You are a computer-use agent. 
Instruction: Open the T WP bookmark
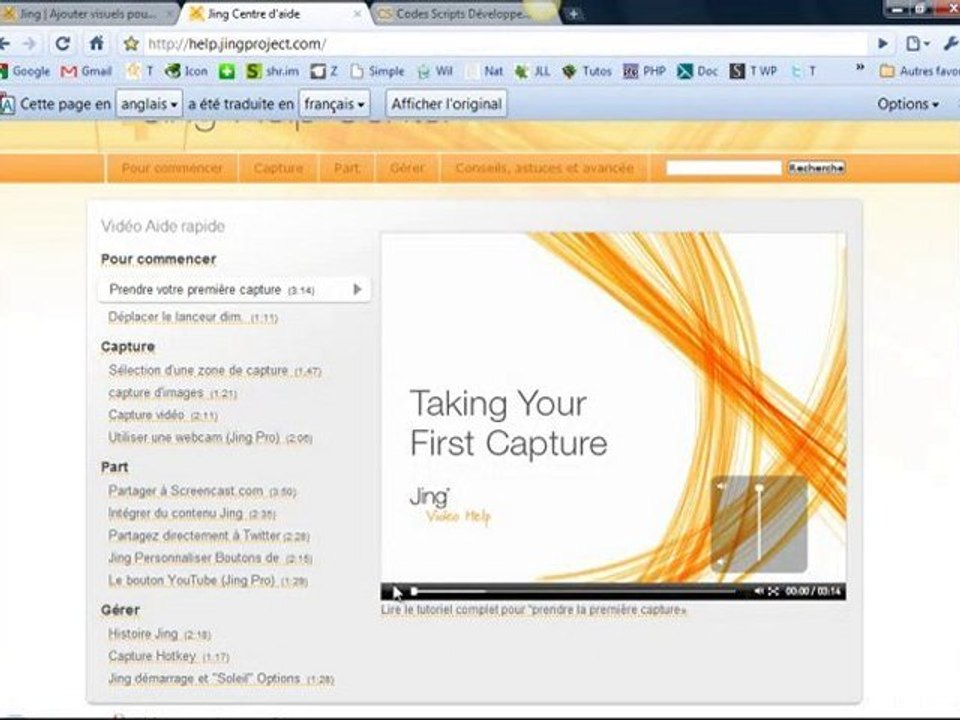pyautogui.click(x=753, y=71)
